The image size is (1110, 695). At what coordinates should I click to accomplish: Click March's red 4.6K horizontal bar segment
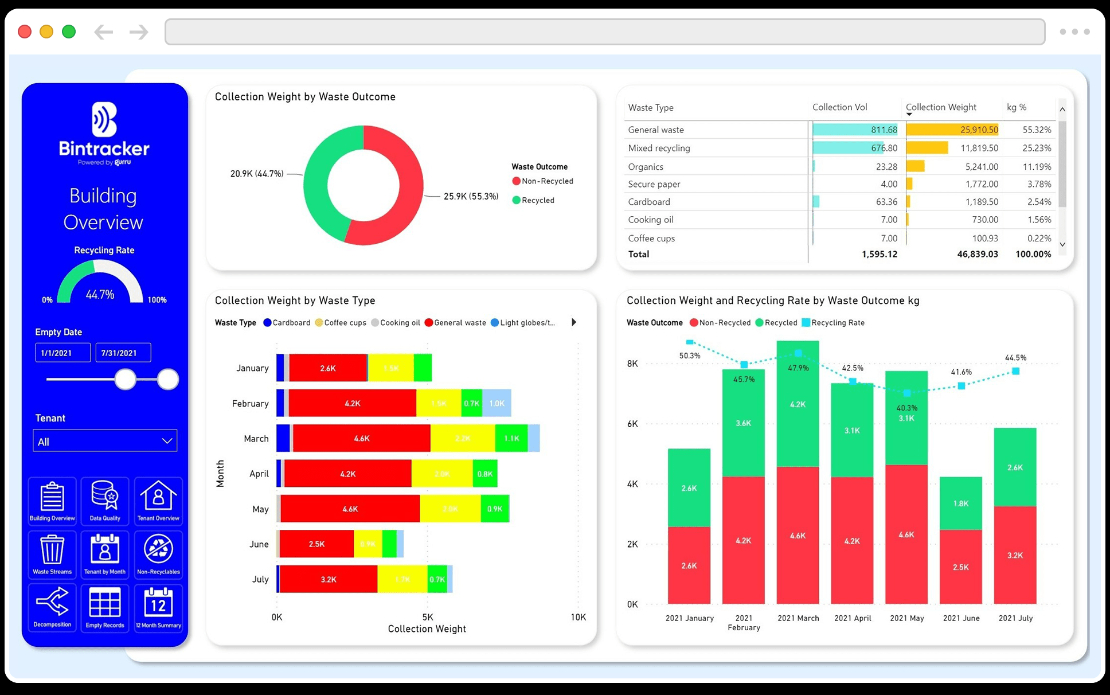(x=361, y=438)
